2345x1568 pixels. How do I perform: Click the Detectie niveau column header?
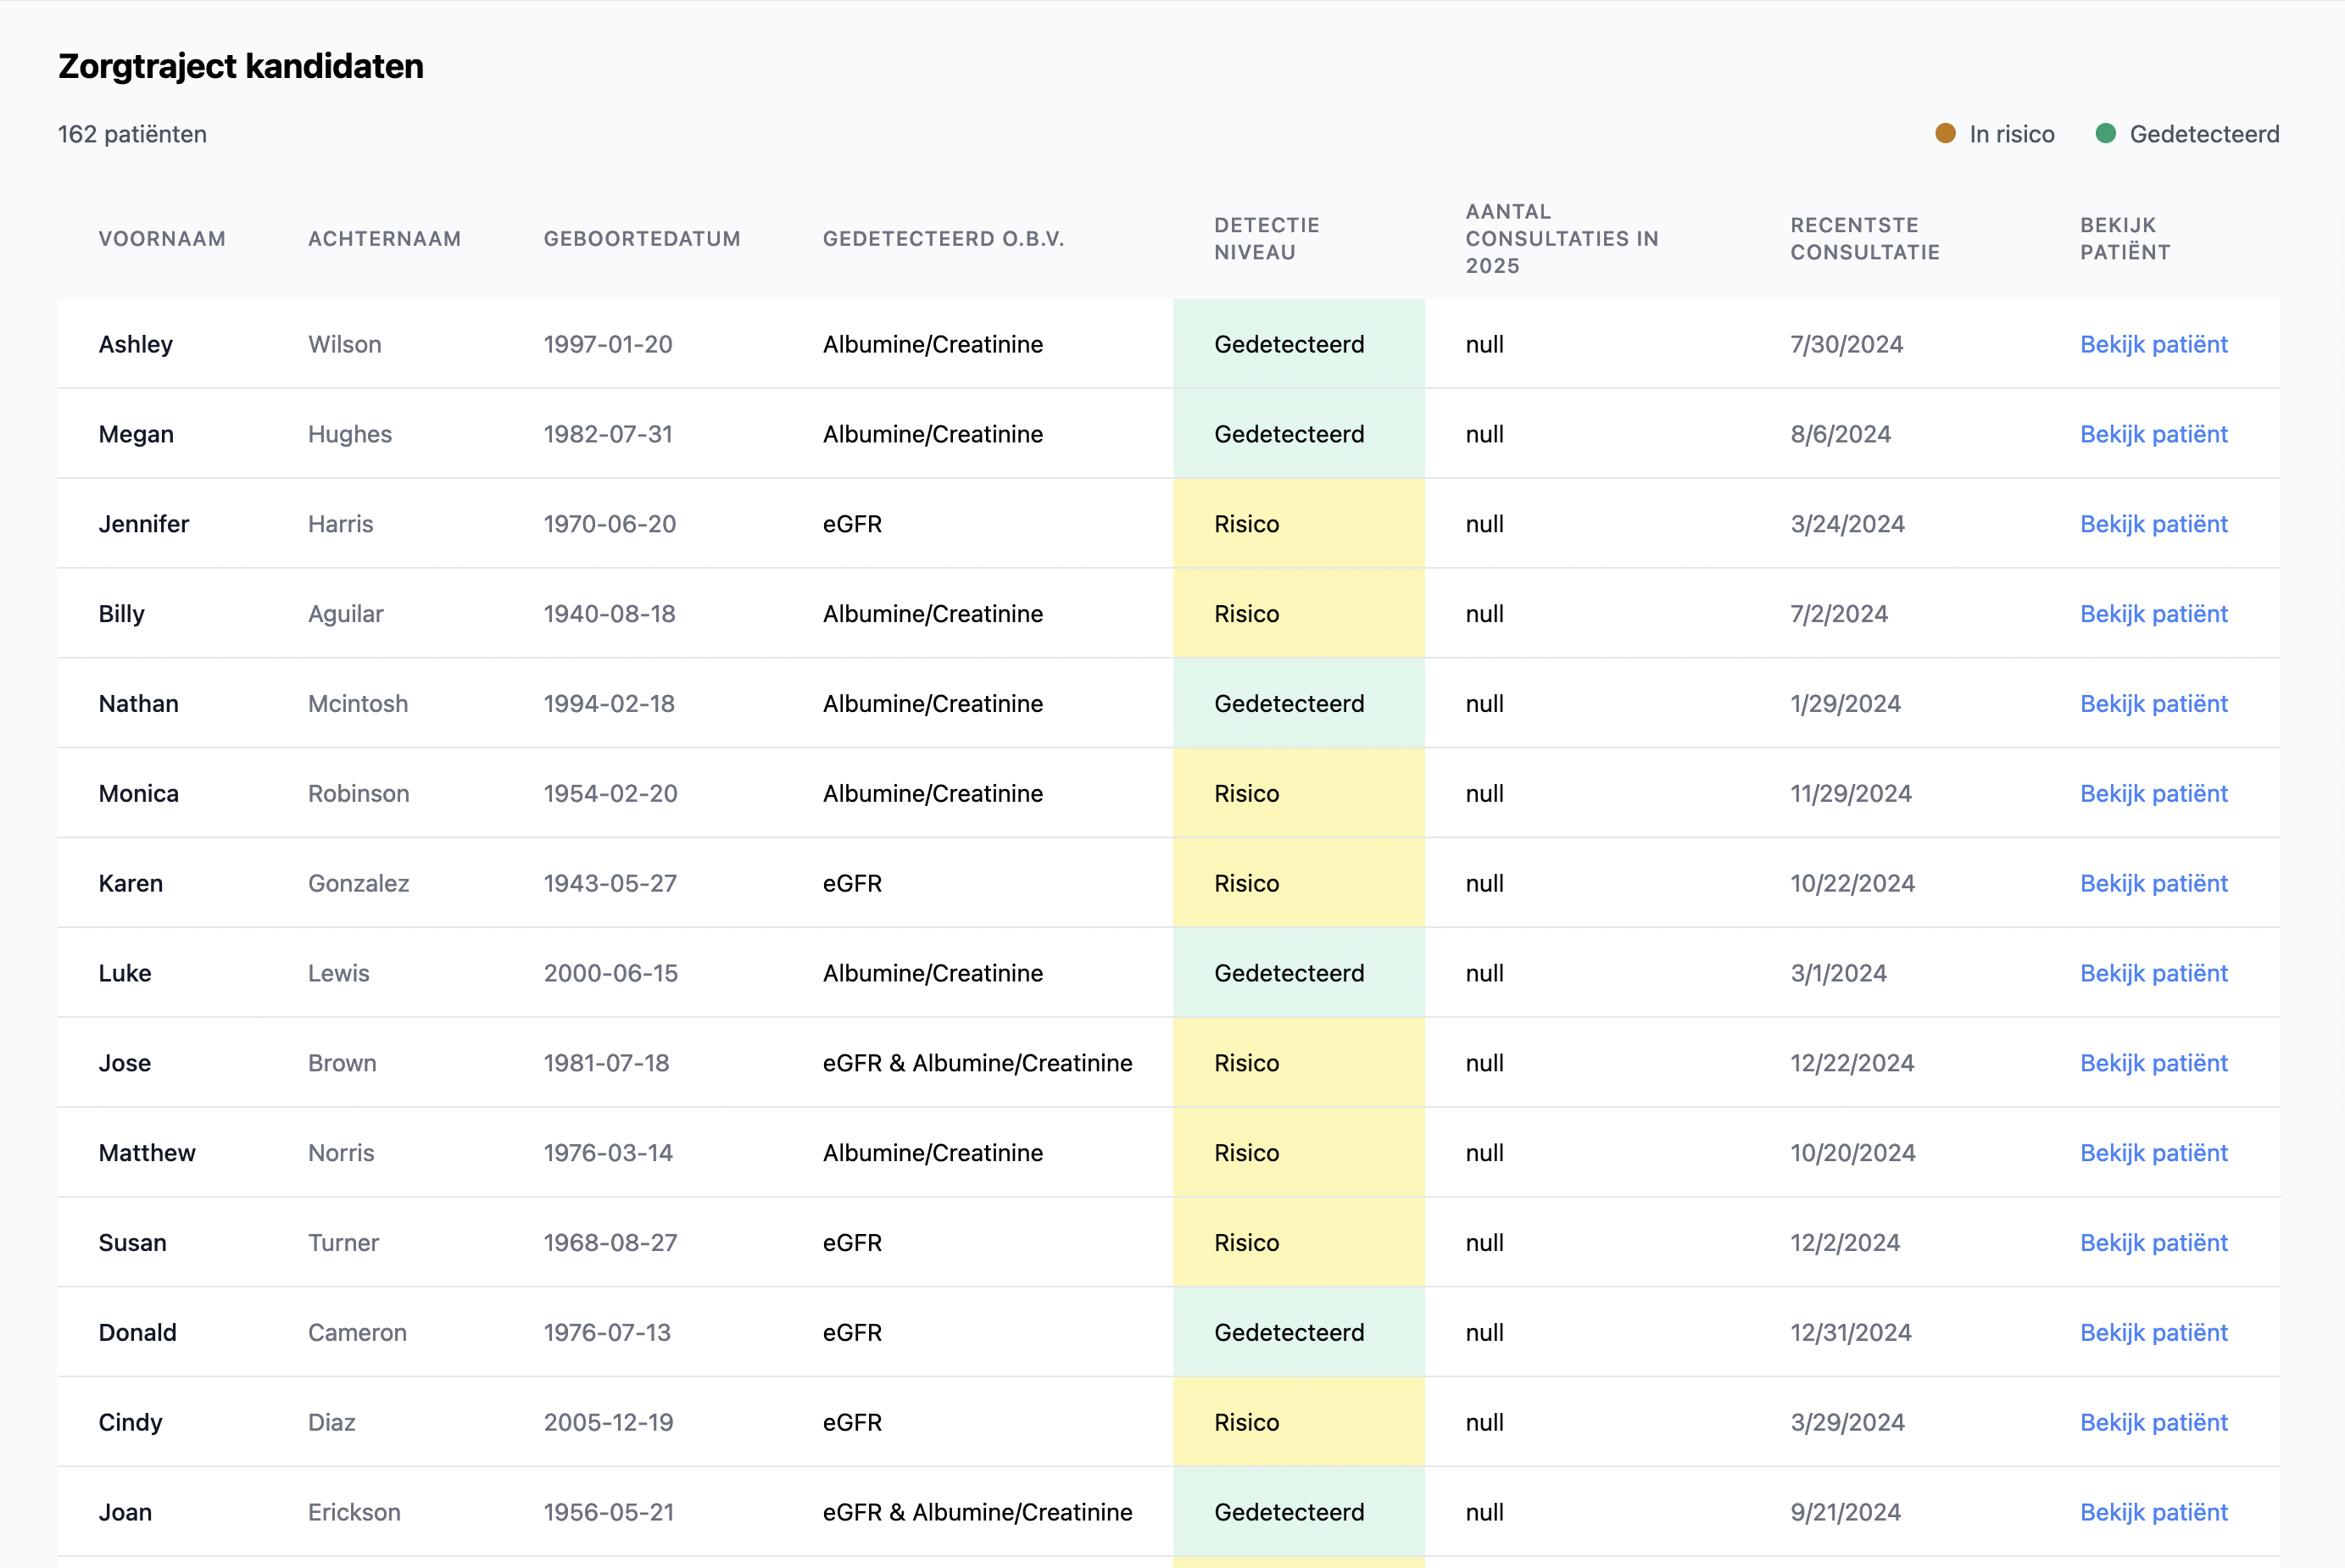[1266, 239]
